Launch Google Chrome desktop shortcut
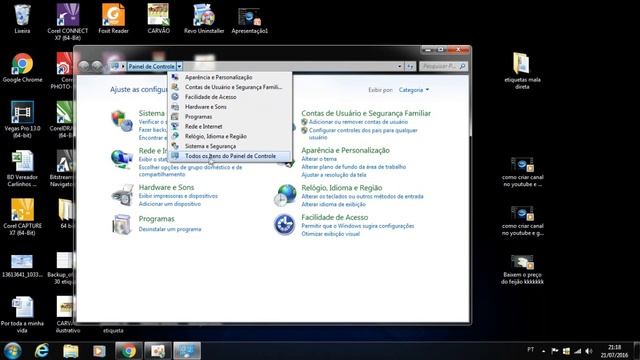Screen dimensions: 640x360 pos(22,67)
